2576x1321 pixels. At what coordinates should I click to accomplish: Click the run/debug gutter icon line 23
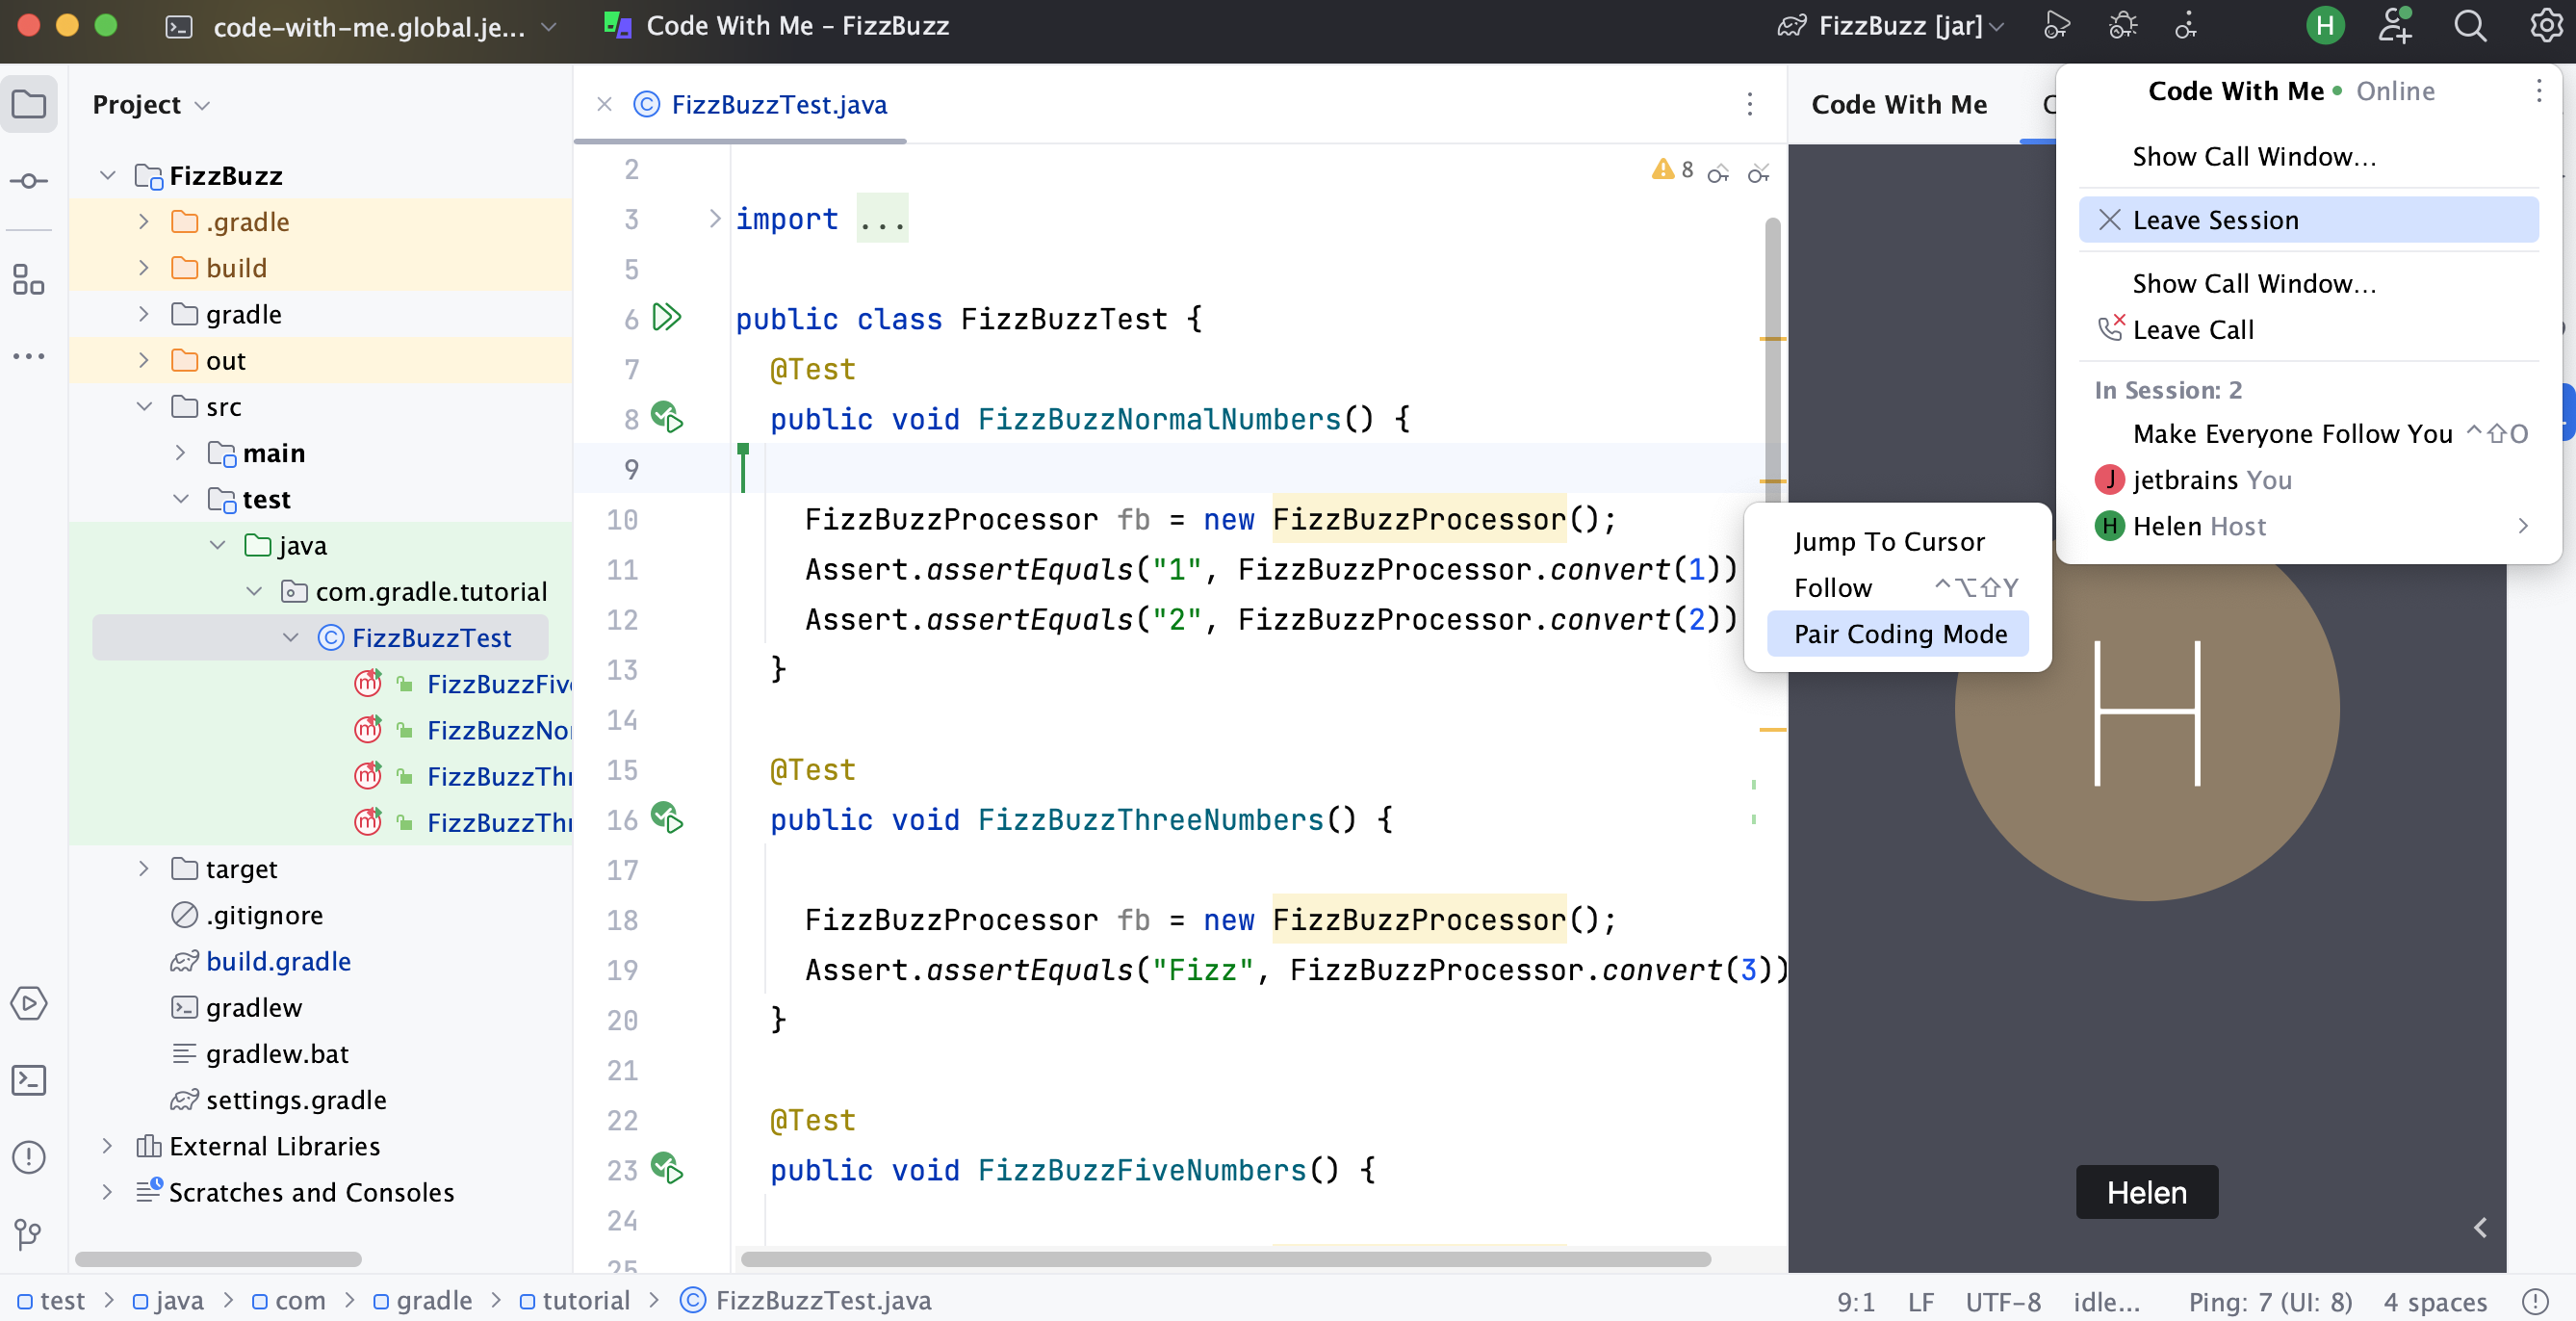click(x=670, y=1169)
